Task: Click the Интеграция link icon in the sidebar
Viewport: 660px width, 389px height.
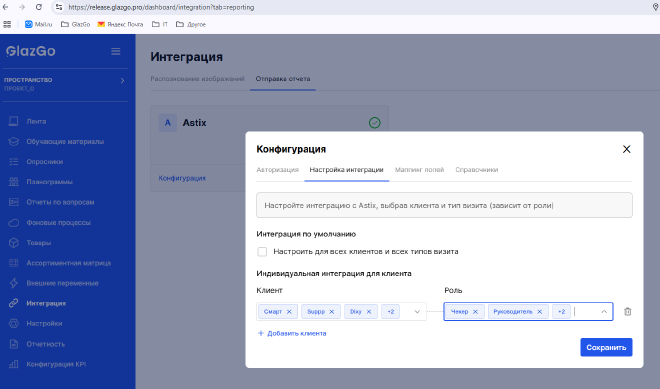Action: pos(13,303)
